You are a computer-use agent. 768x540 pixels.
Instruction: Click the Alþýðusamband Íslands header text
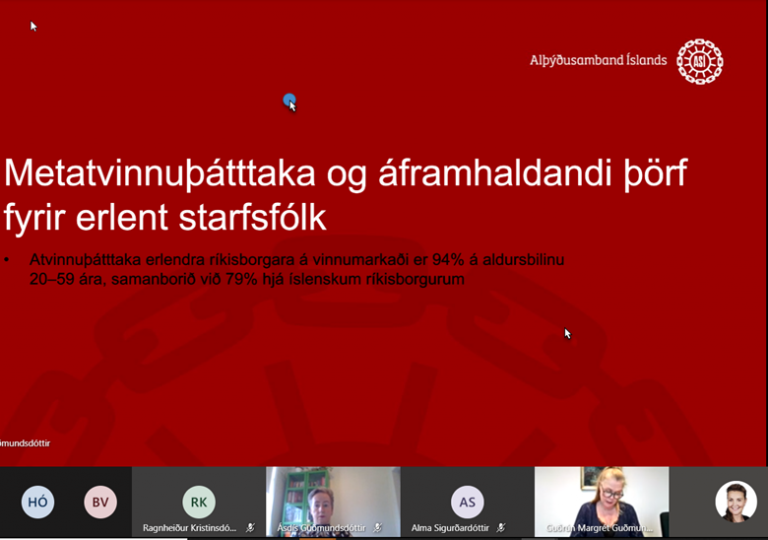pyautogui.click(x=598, y=61)
